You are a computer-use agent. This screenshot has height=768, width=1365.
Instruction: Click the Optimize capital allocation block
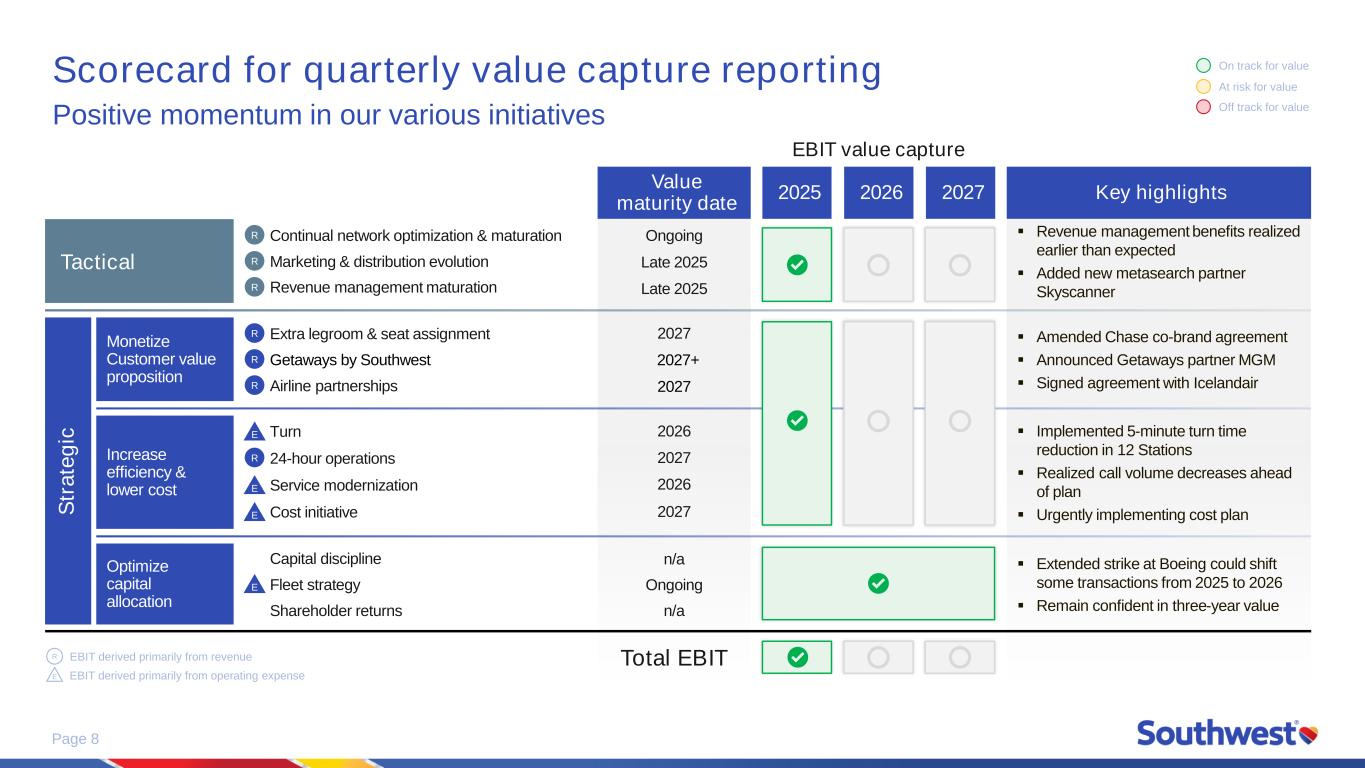164,584
